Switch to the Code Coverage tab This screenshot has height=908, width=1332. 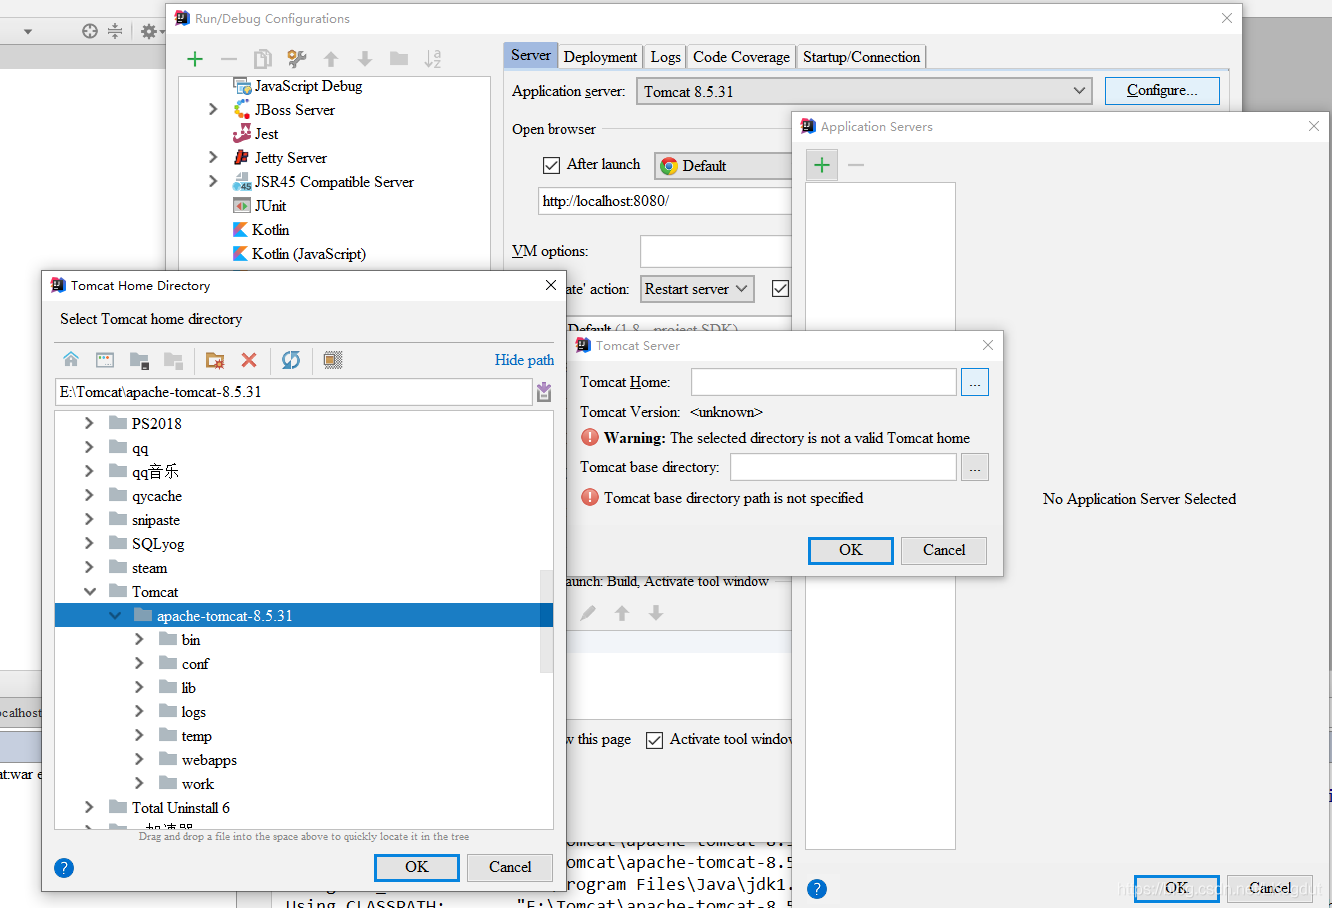pos(741,57)
